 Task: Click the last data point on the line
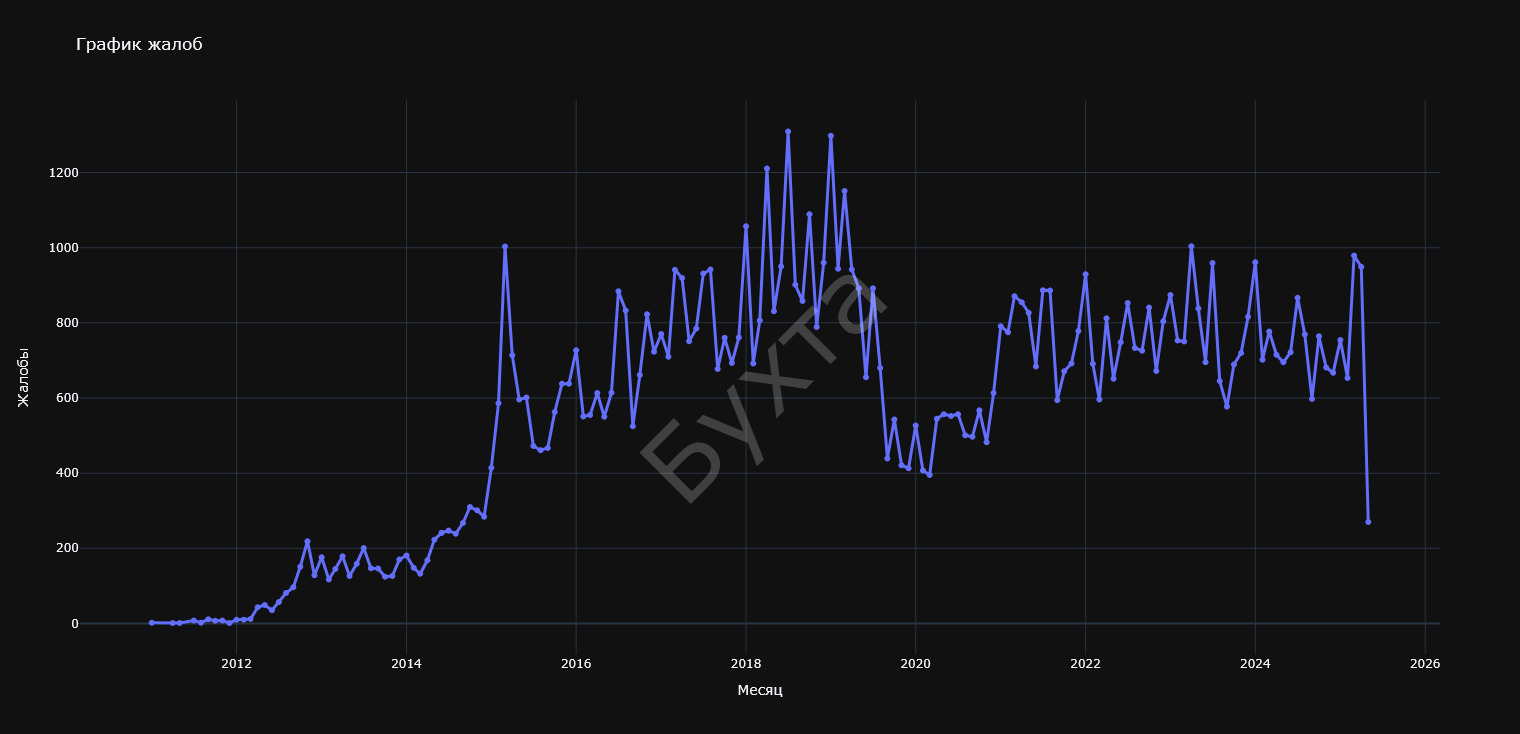click(x=1368, y=522)
